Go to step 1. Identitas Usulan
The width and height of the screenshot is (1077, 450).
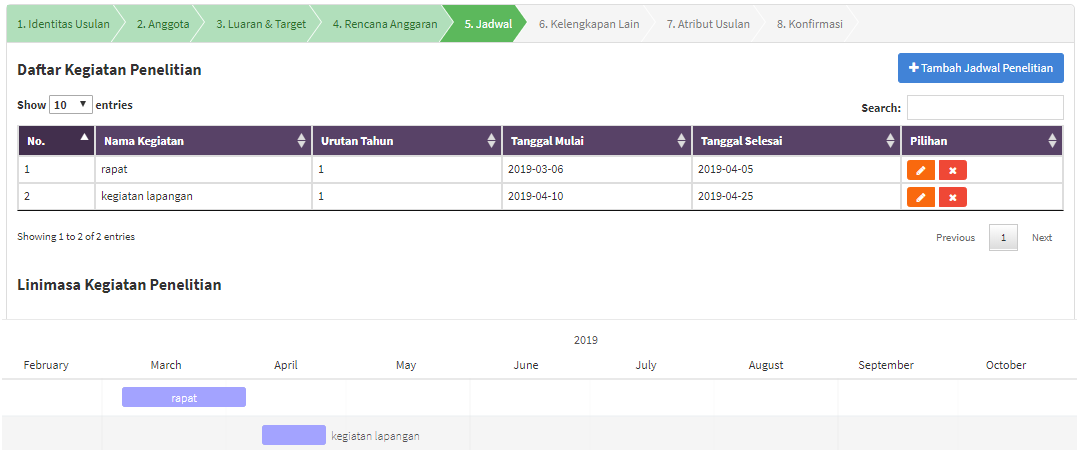pos(63,24)
